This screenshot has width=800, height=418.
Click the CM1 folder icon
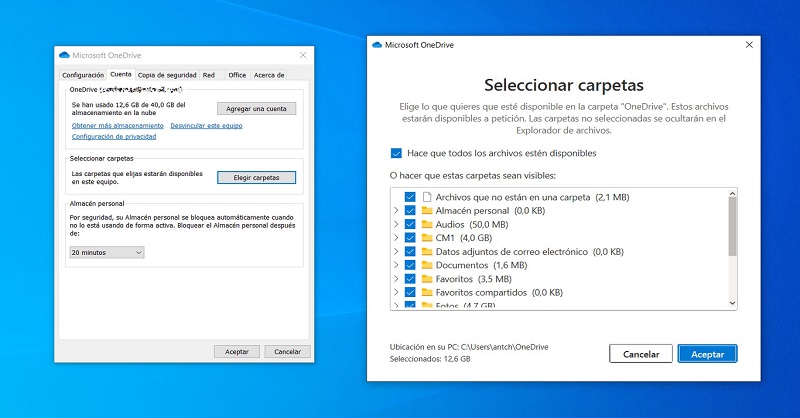(427, 238)
